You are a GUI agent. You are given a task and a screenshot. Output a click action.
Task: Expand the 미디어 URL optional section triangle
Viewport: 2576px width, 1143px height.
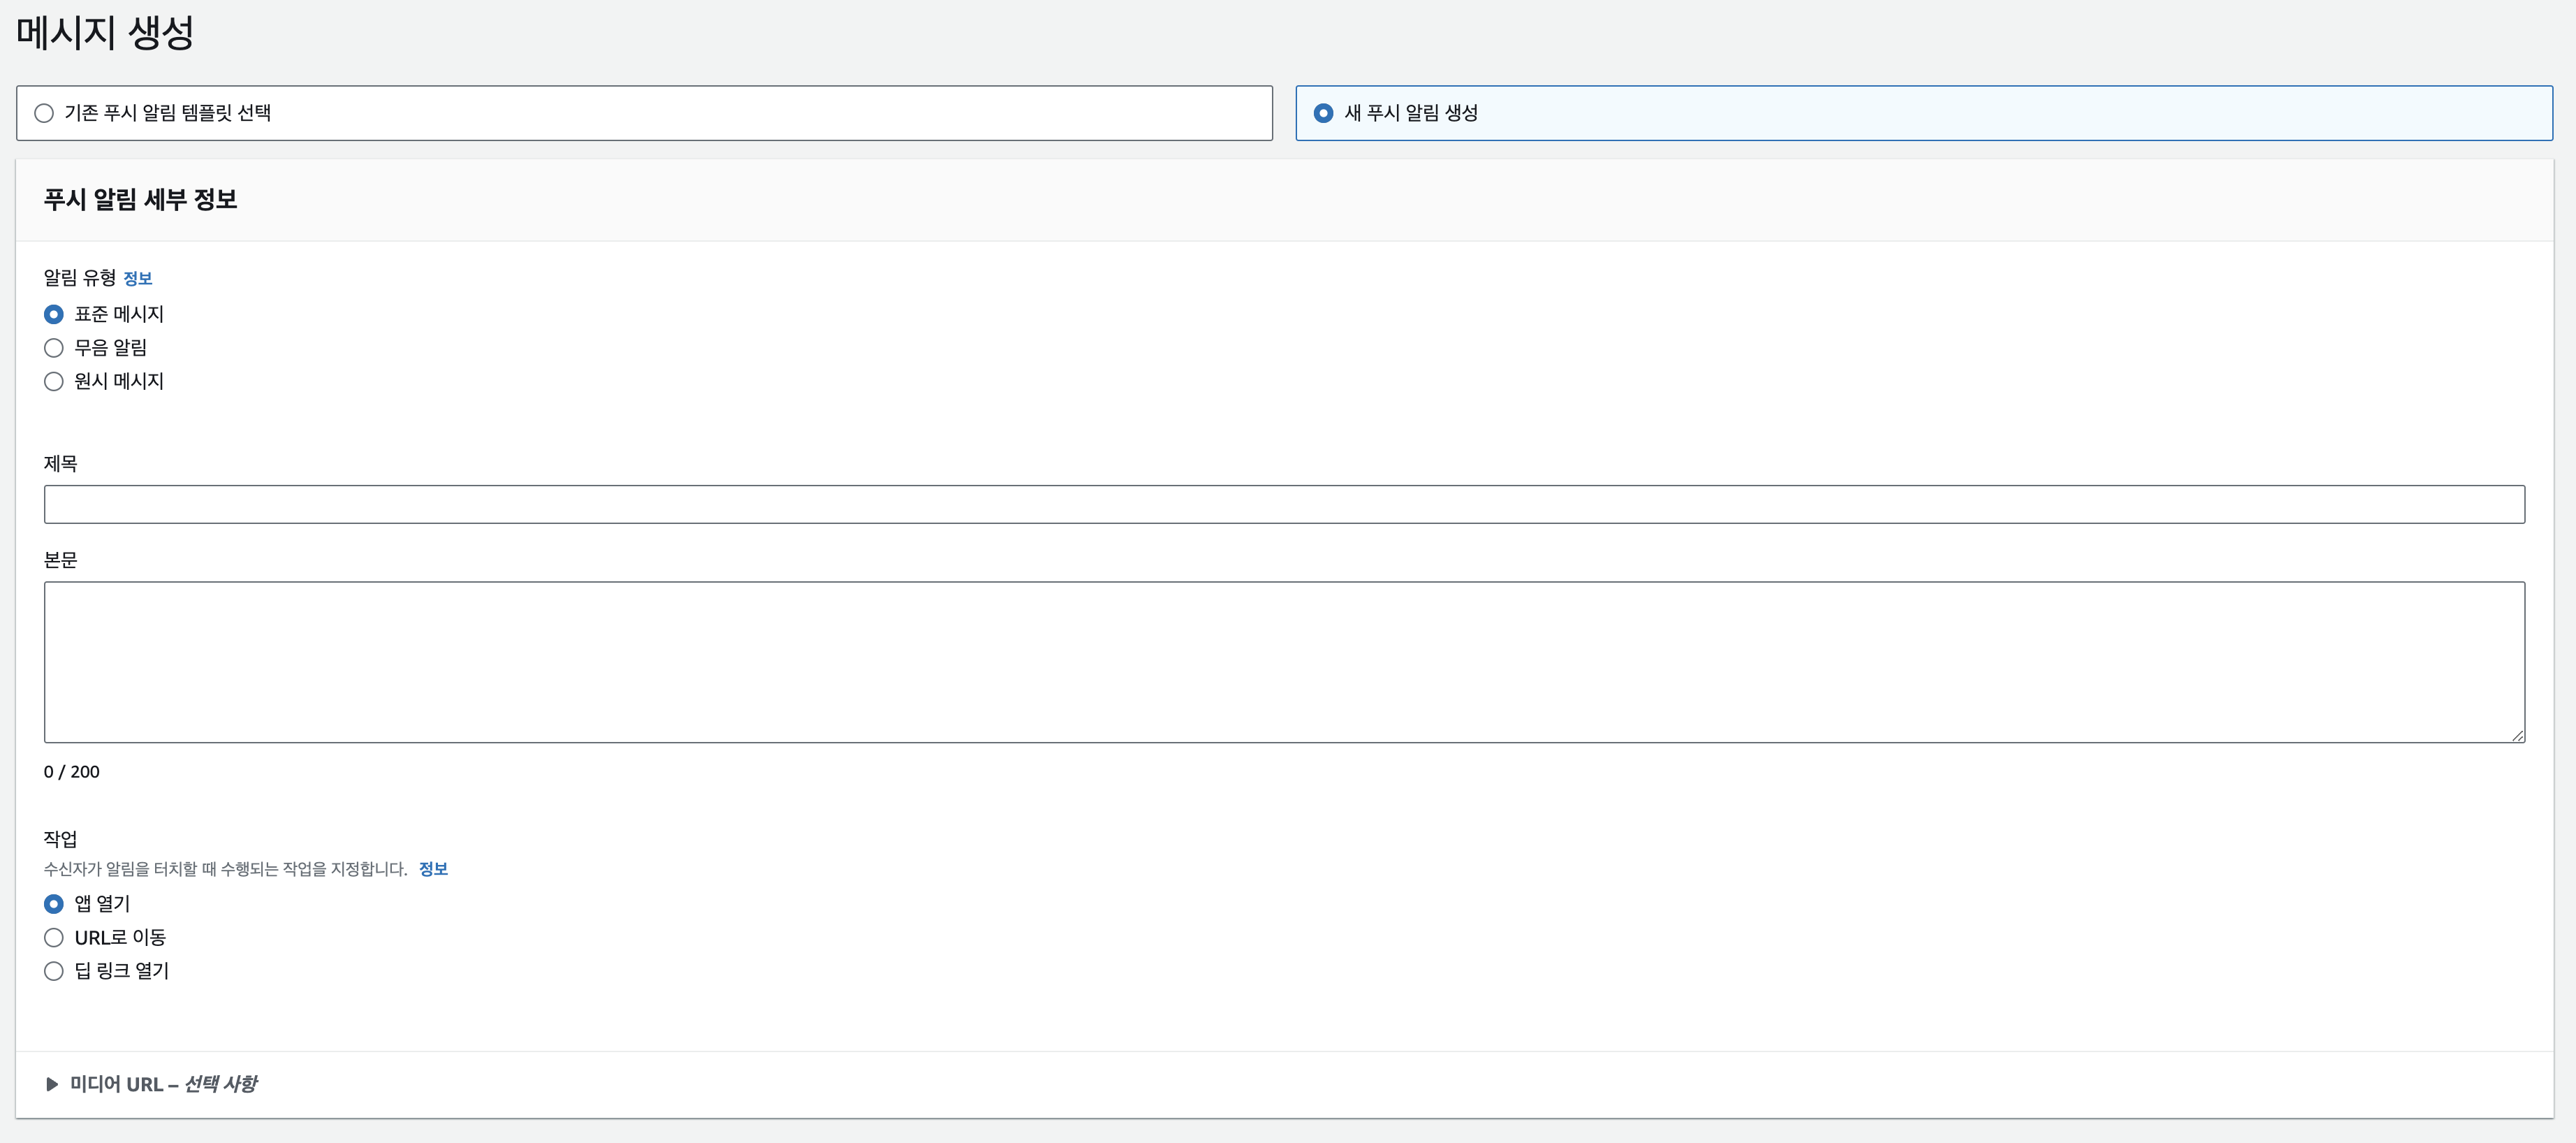[x=52, y=1084]
